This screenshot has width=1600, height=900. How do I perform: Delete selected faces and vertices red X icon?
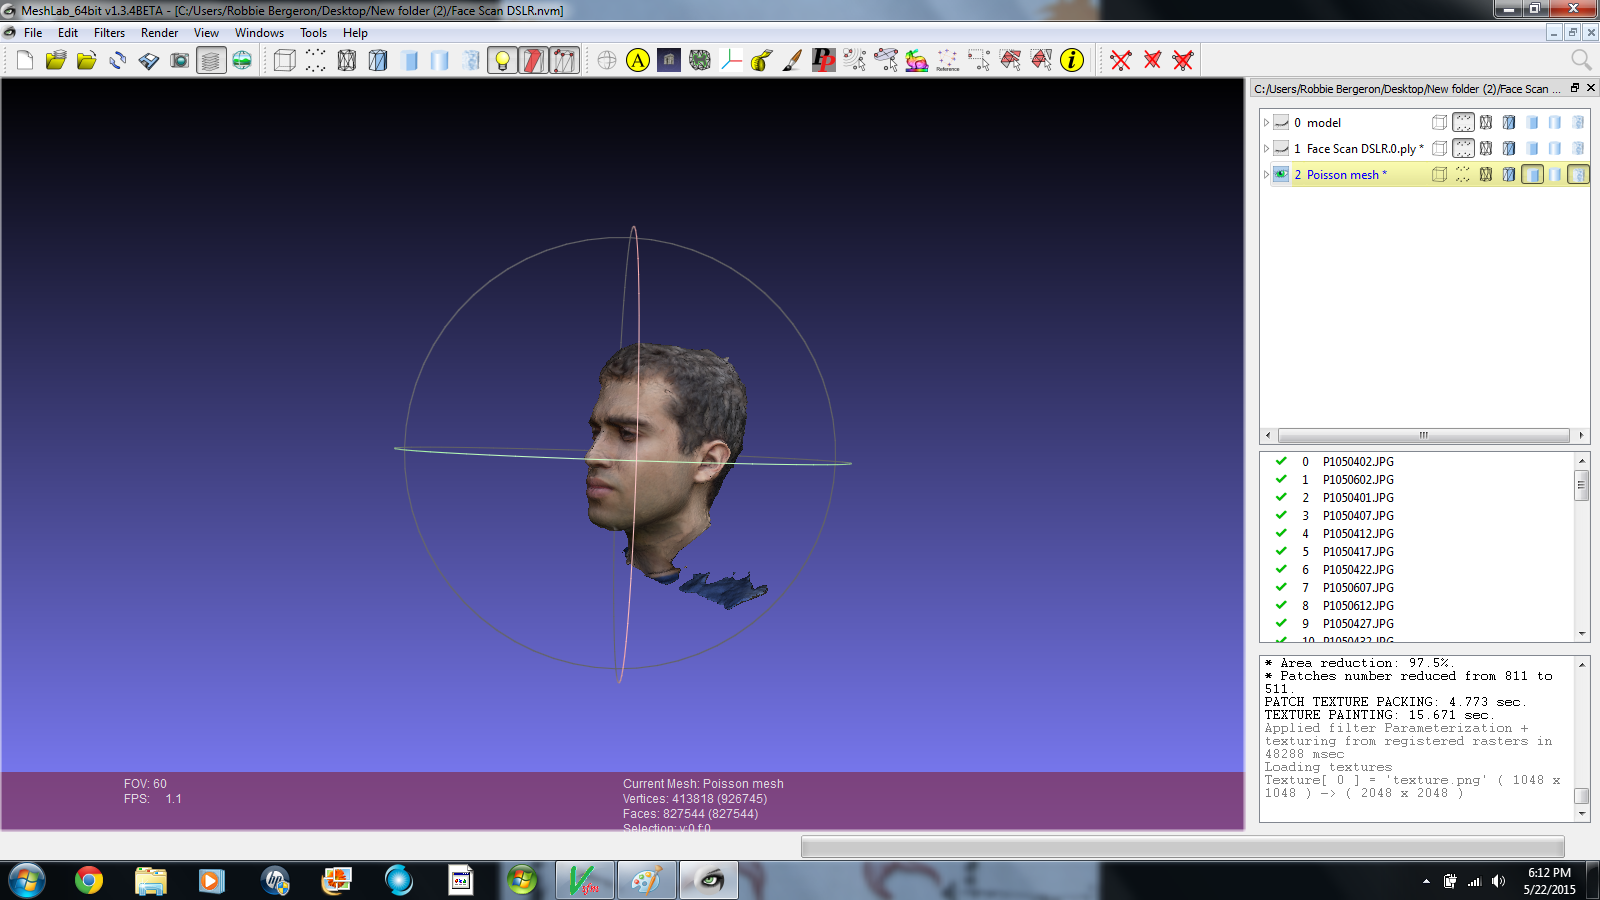(x=1183, y=61)
